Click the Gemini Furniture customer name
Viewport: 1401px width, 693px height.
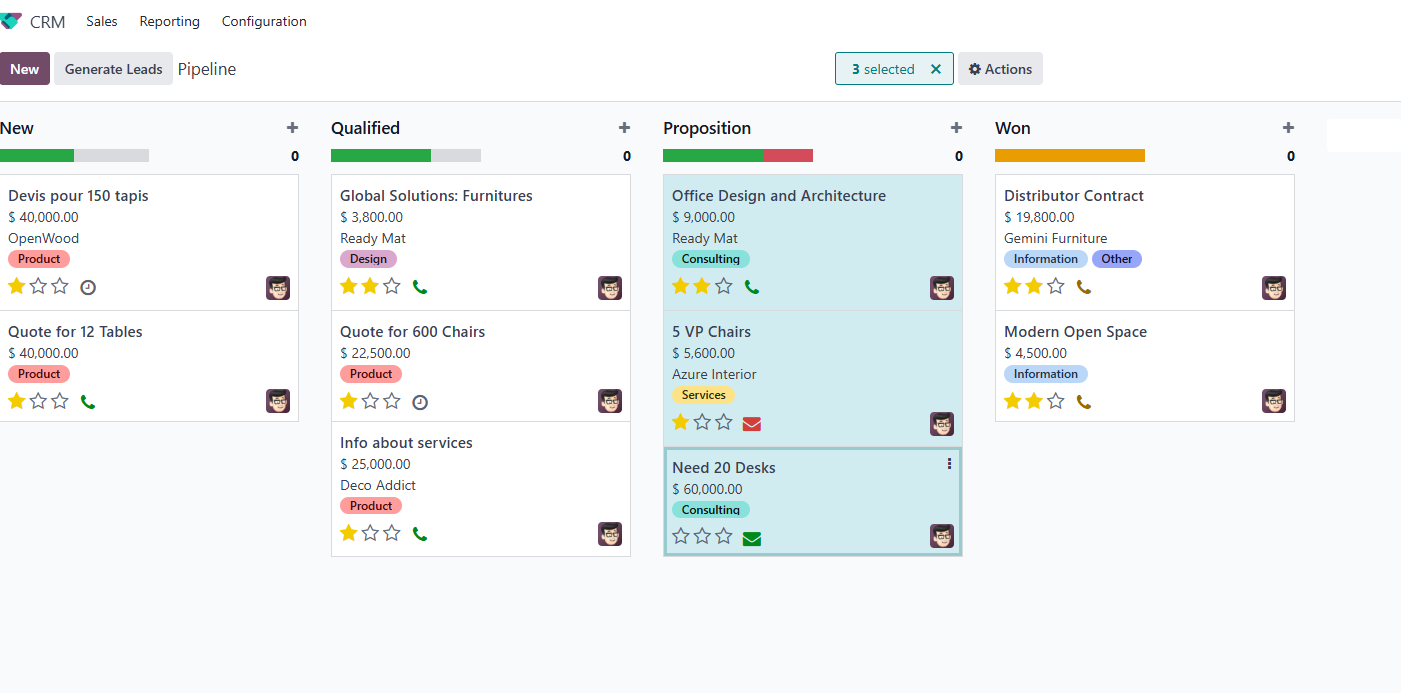coord(1055,238)
